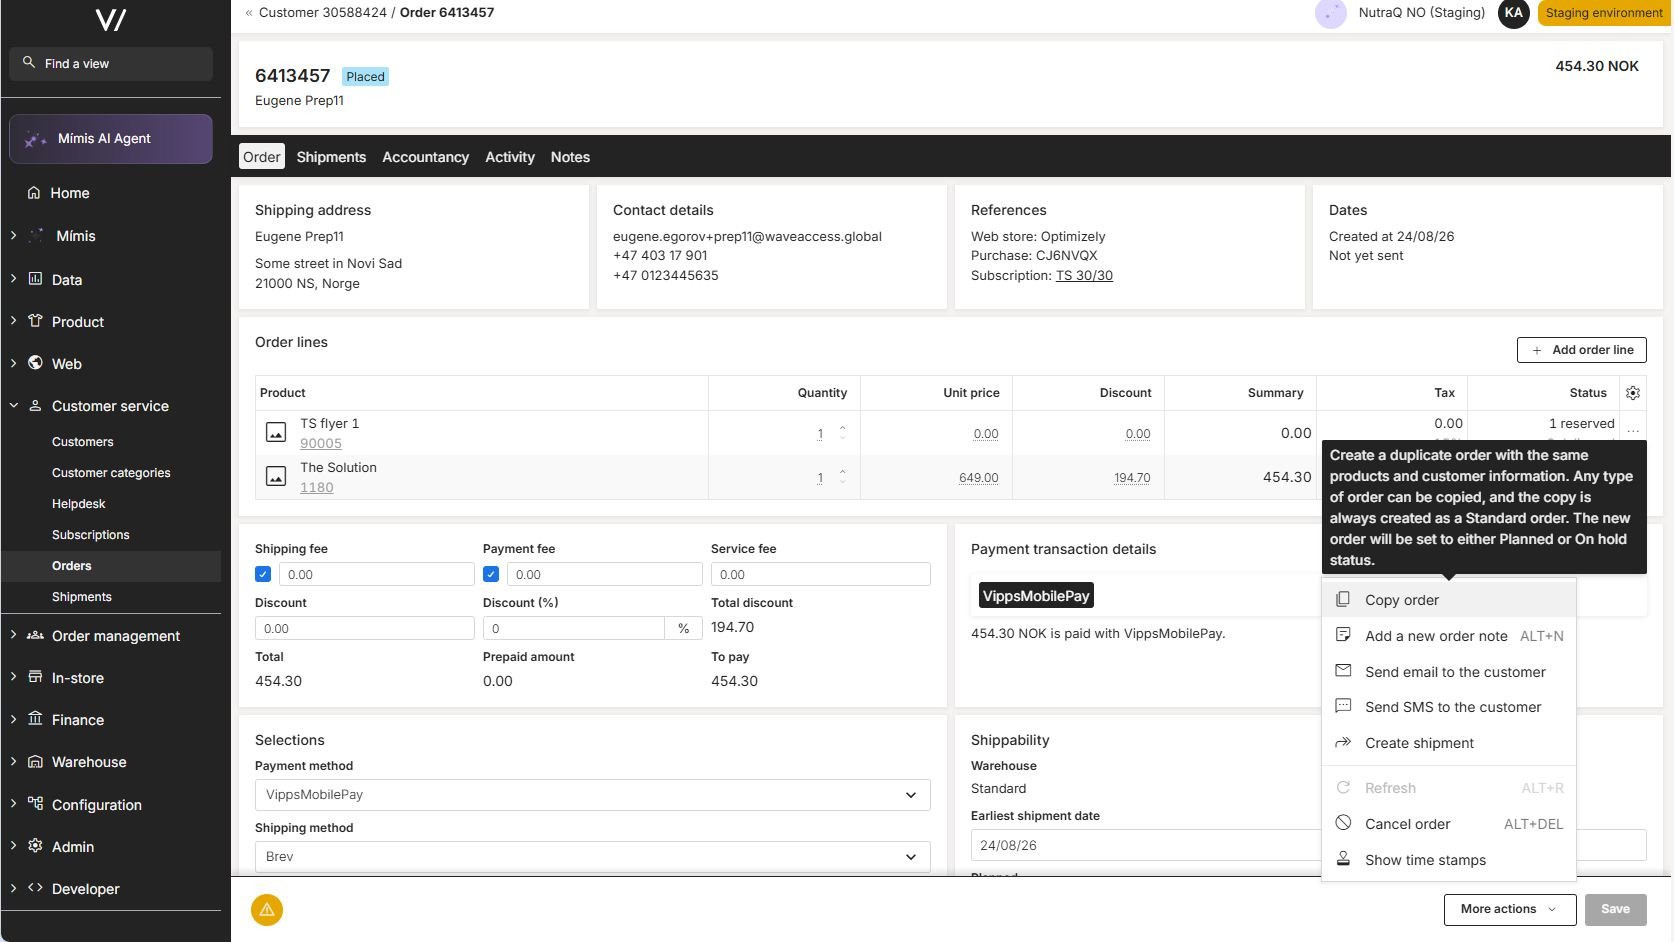
Task: Toggle the Shipping fee checkbox
Action: [x=263, y=574]
